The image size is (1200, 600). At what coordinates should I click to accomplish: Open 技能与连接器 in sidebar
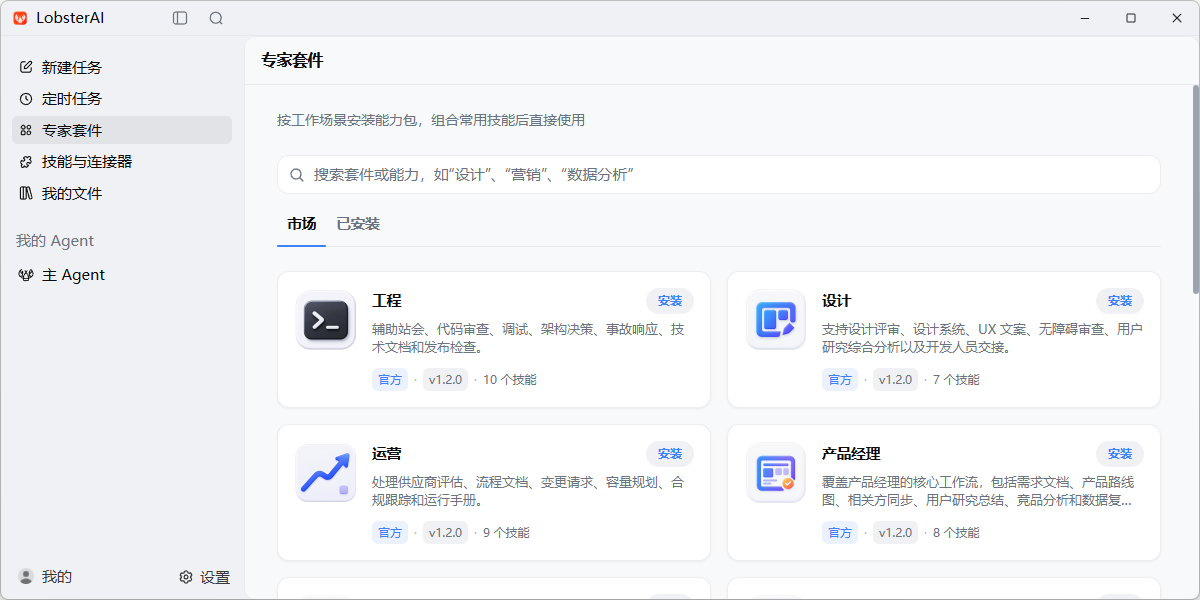pyautogui.click(x=122, y=161)
